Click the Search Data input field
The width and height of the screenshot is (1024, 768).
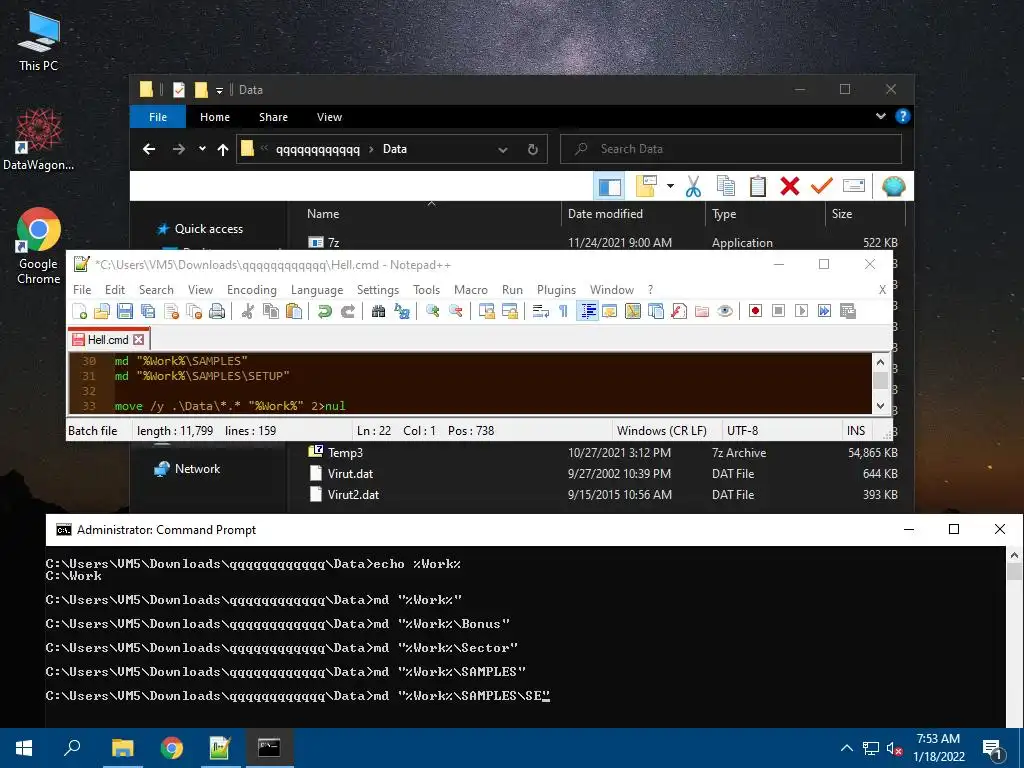pos(731,149)
